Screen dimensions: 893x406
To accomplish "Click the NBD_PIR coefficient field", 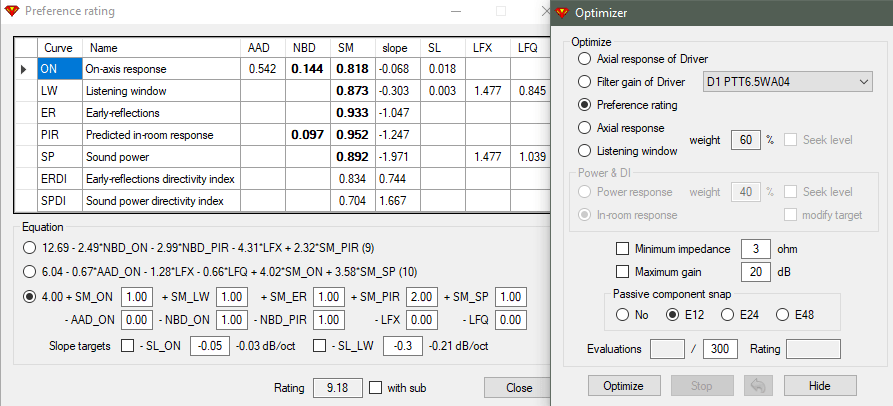I will point(328,320).
